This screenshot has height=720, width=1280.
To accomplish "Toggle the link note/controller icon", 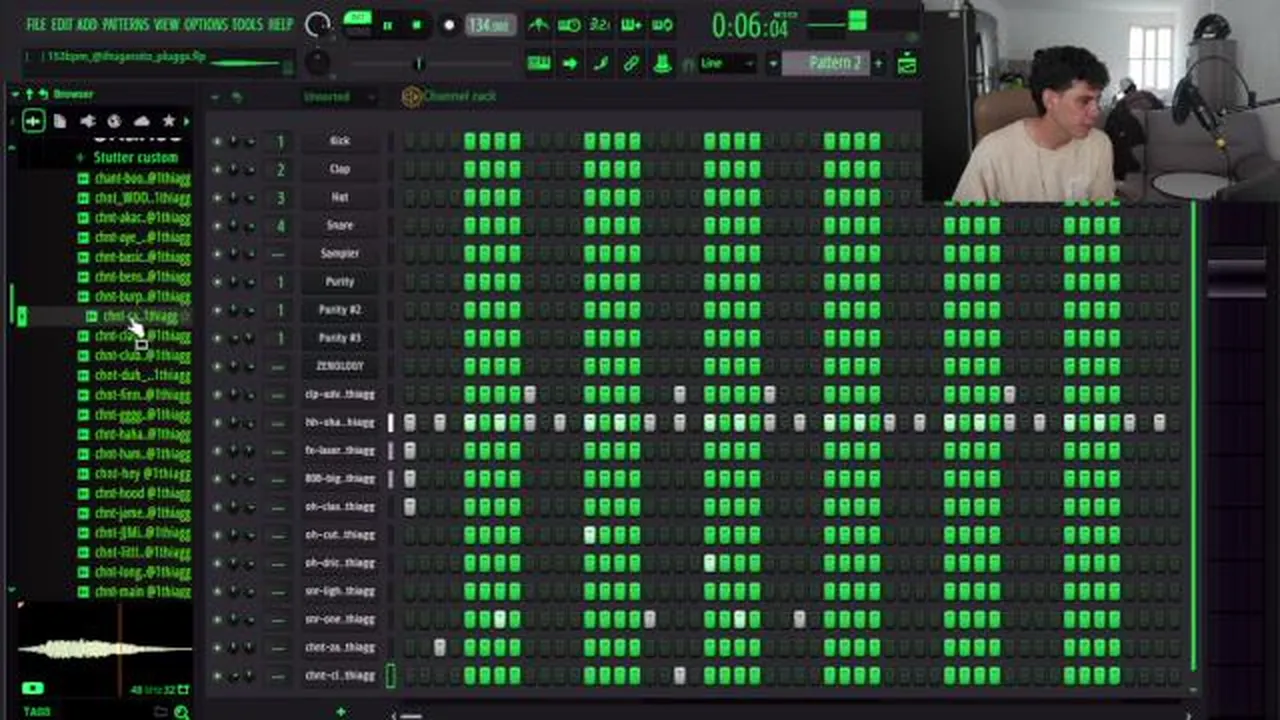I will tap(631, 64).
